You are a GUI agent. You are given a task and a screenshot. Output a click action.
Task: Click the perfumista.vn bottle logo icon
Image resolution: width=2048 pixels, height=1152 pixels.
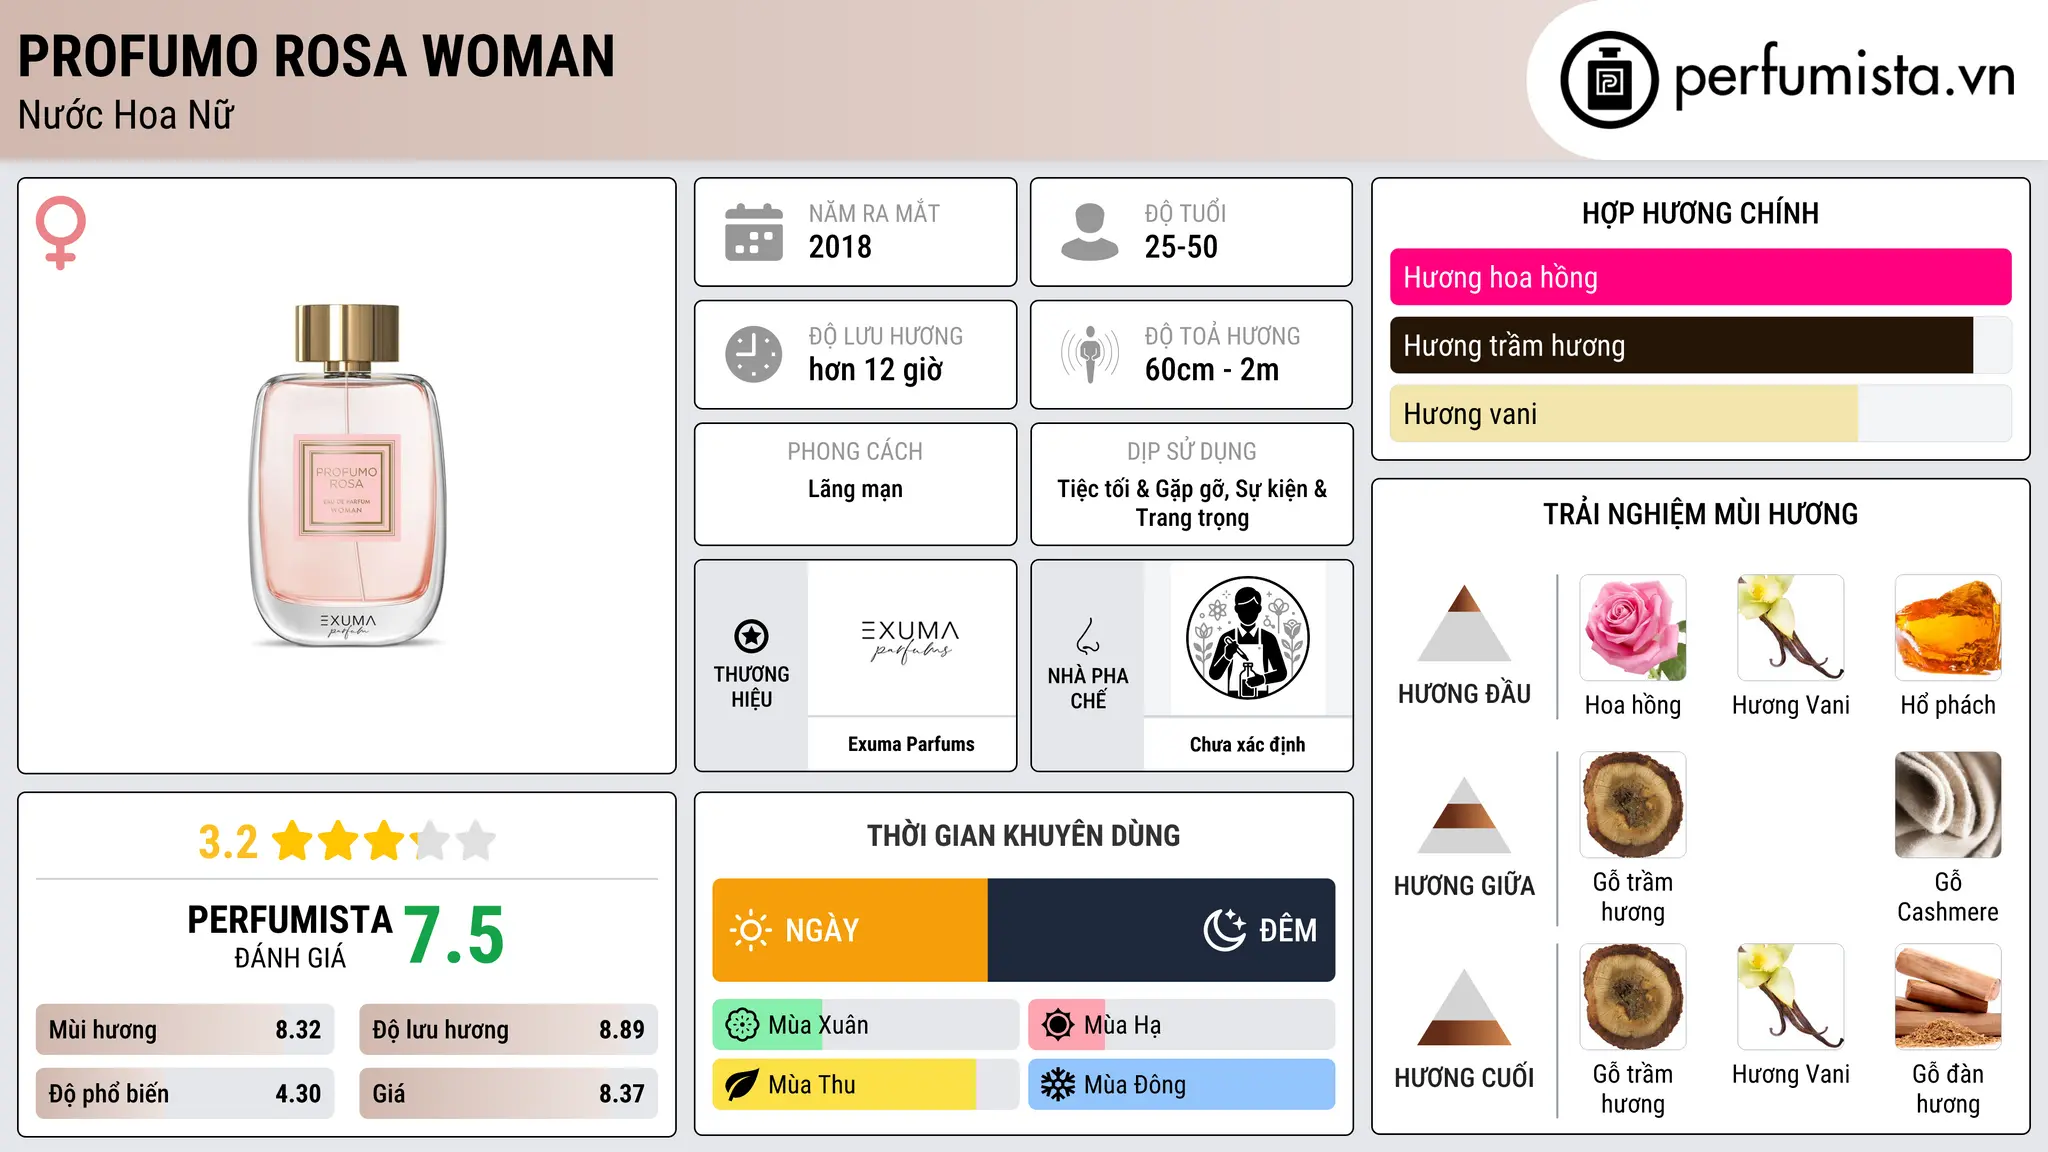coord(1609,80)
